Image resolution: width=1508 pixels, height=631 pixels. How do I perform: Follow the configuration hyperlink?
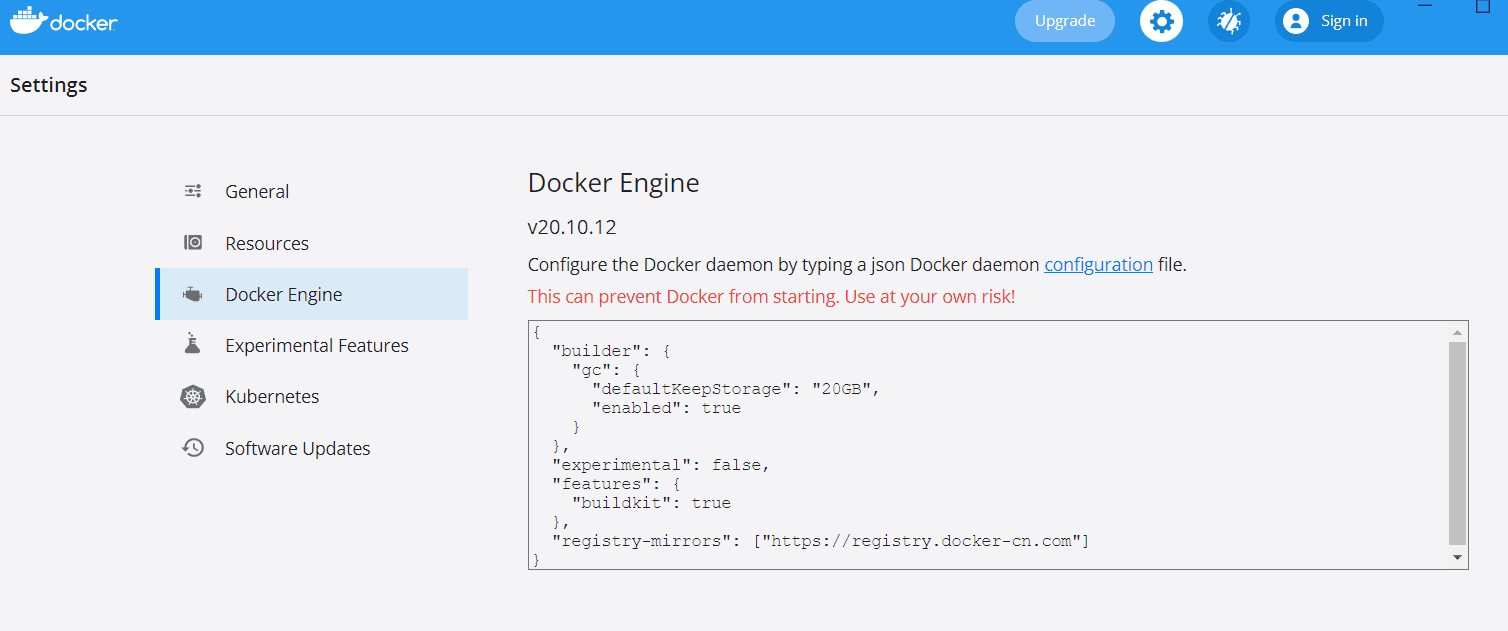pos(1099,265)
